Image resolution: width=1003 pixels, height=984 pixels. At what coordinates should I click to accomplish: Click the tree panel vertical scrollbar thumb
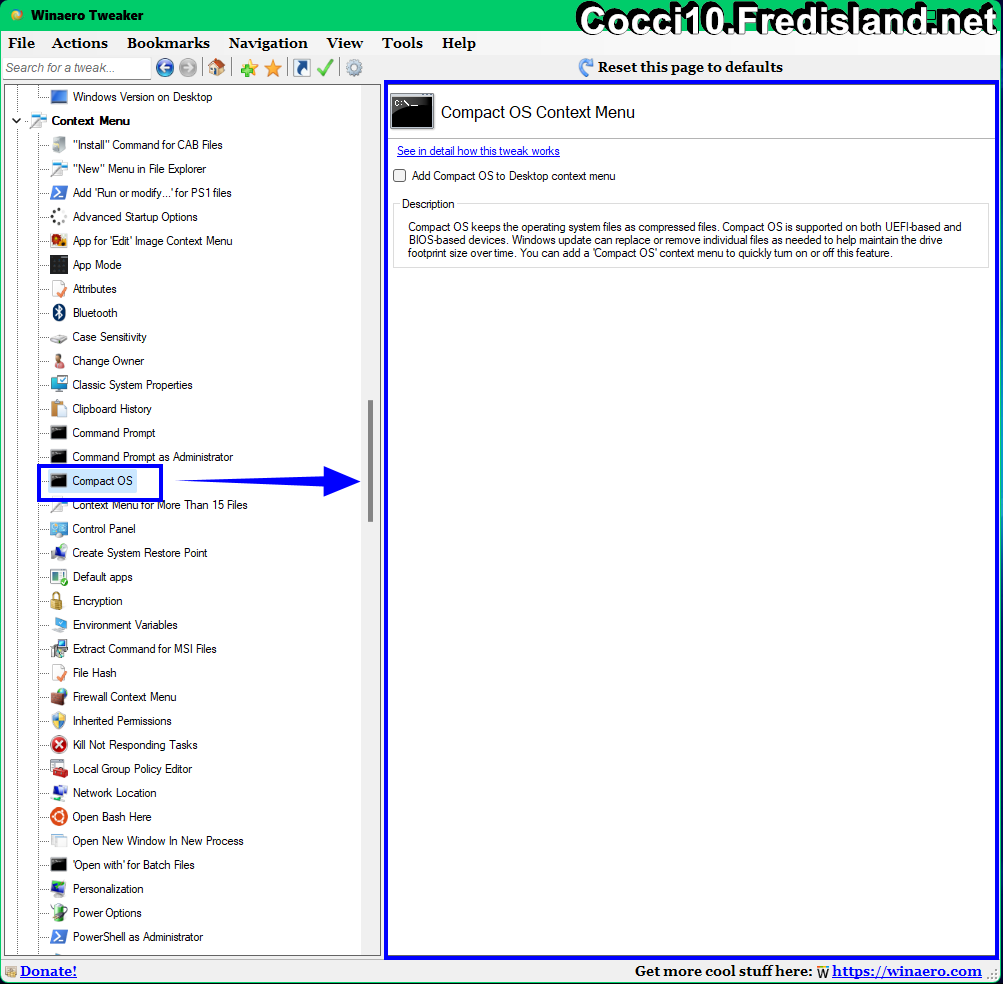(370, 461)
